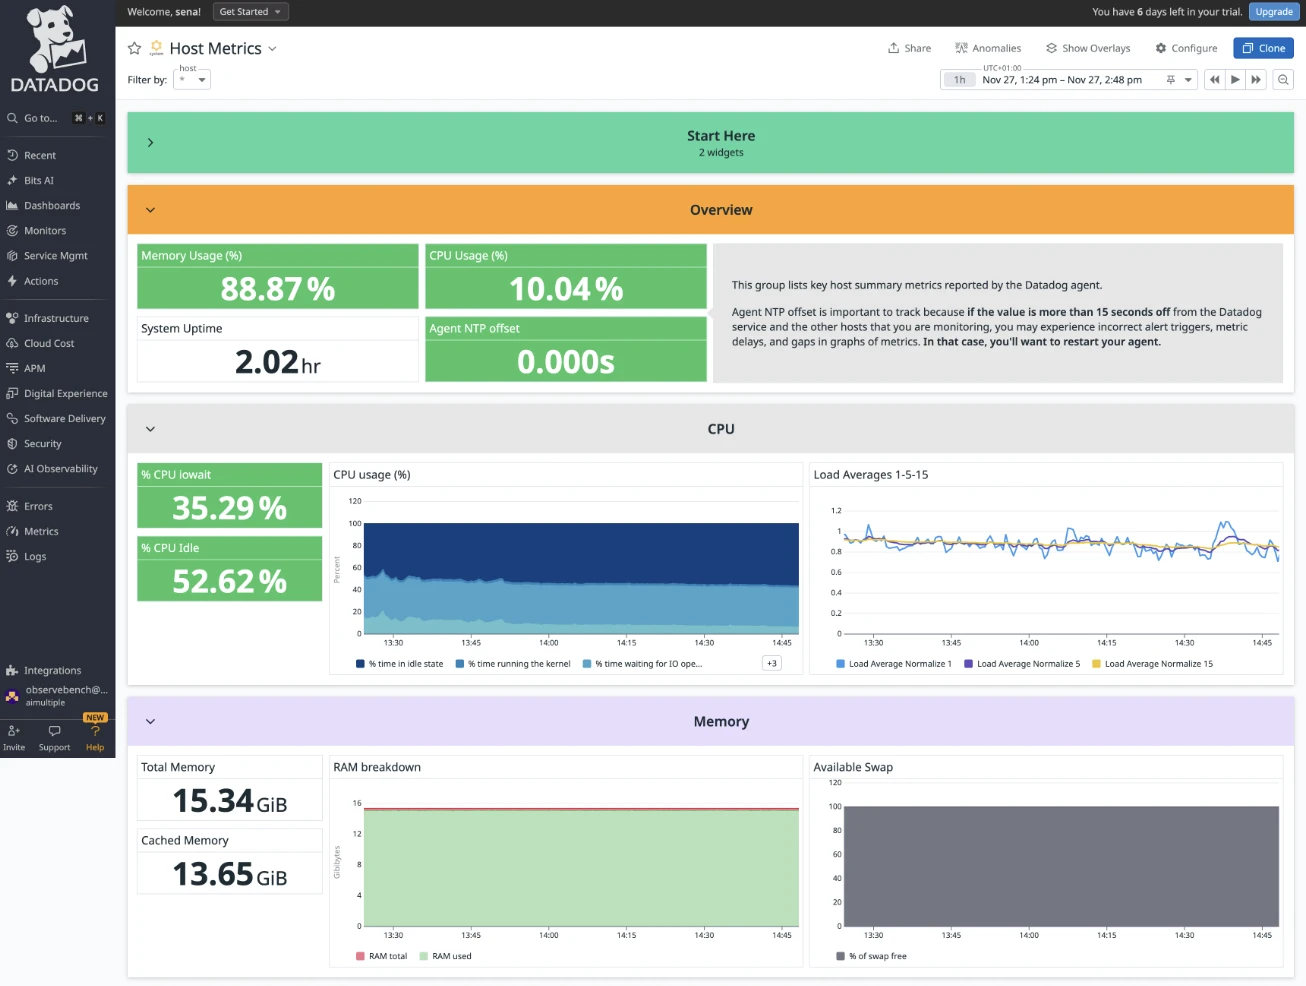This screenshot has width=1306, height=986.
Task: Toggle Load Average Normalize 5 legend
Action: click(1022, 663)
